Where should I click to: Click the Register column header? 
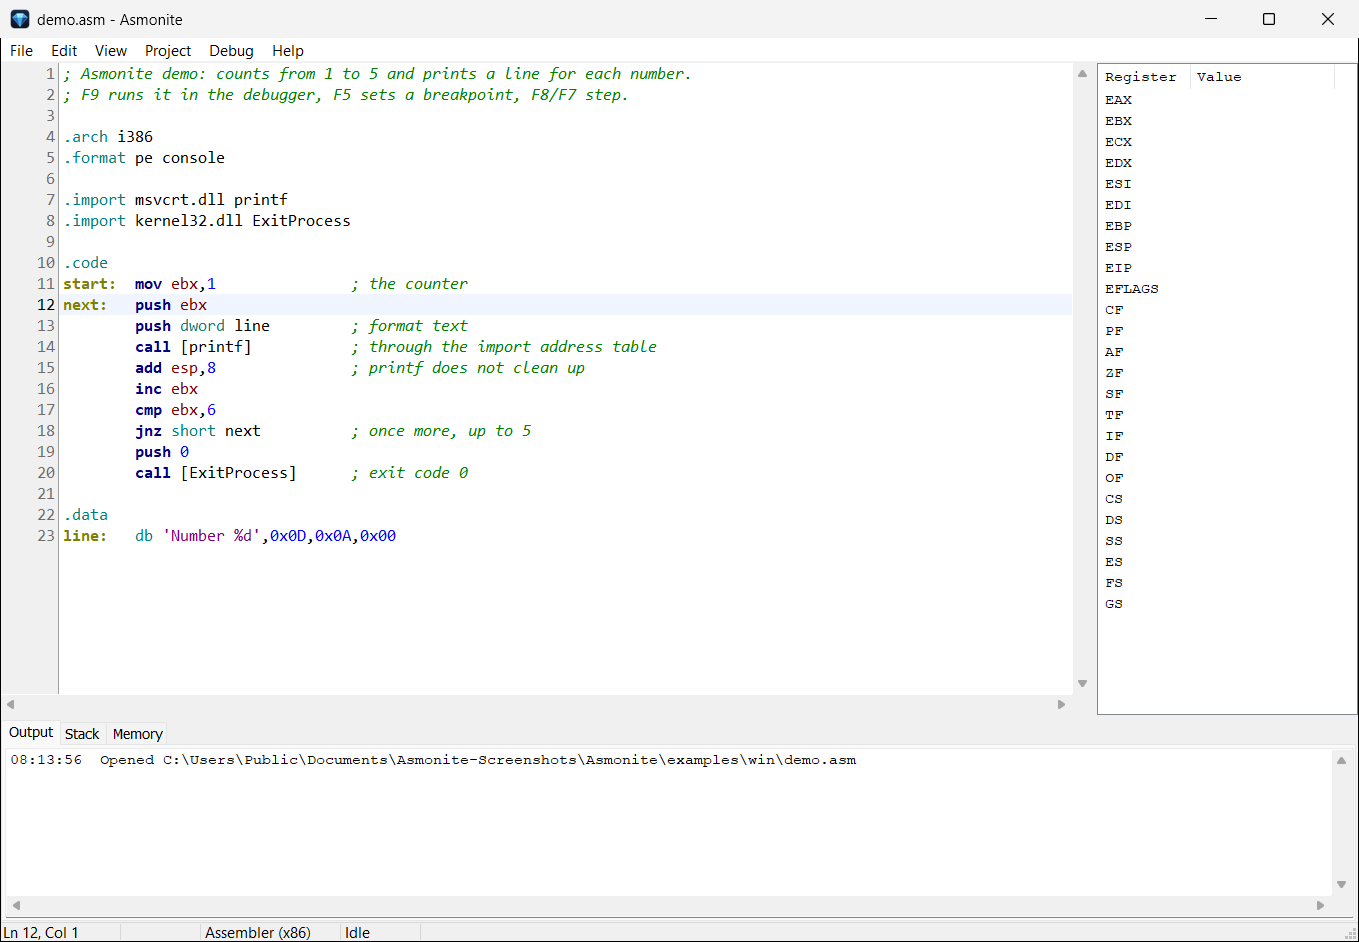point(1144,77)
